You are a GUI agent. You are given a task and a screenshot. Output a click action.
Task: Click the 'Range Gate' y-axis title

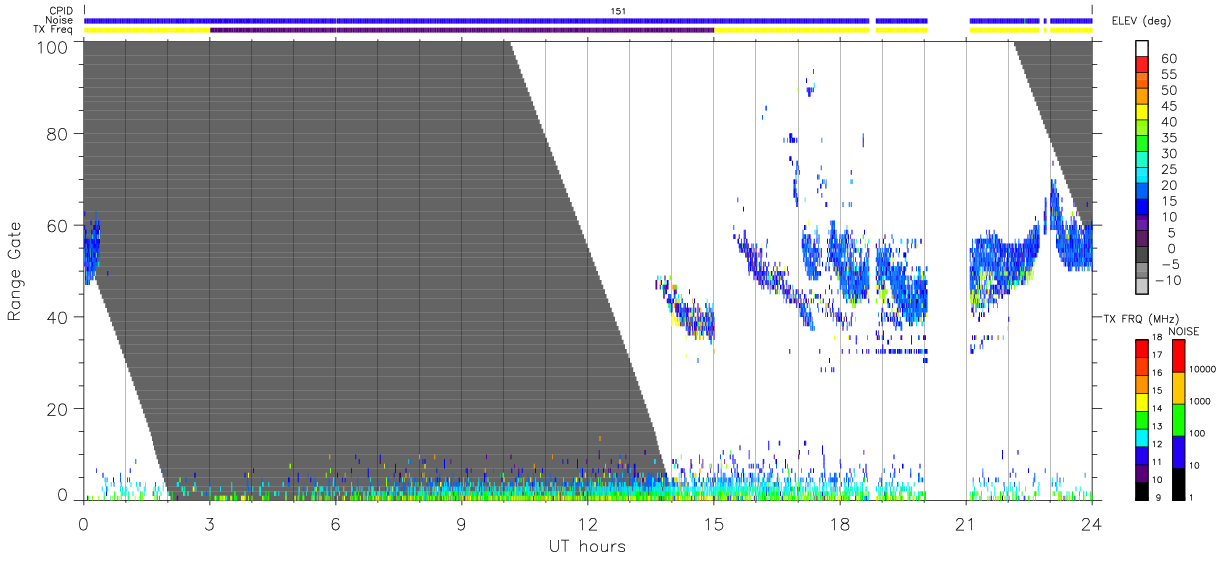pyautogui.click(x=15, y=271)
